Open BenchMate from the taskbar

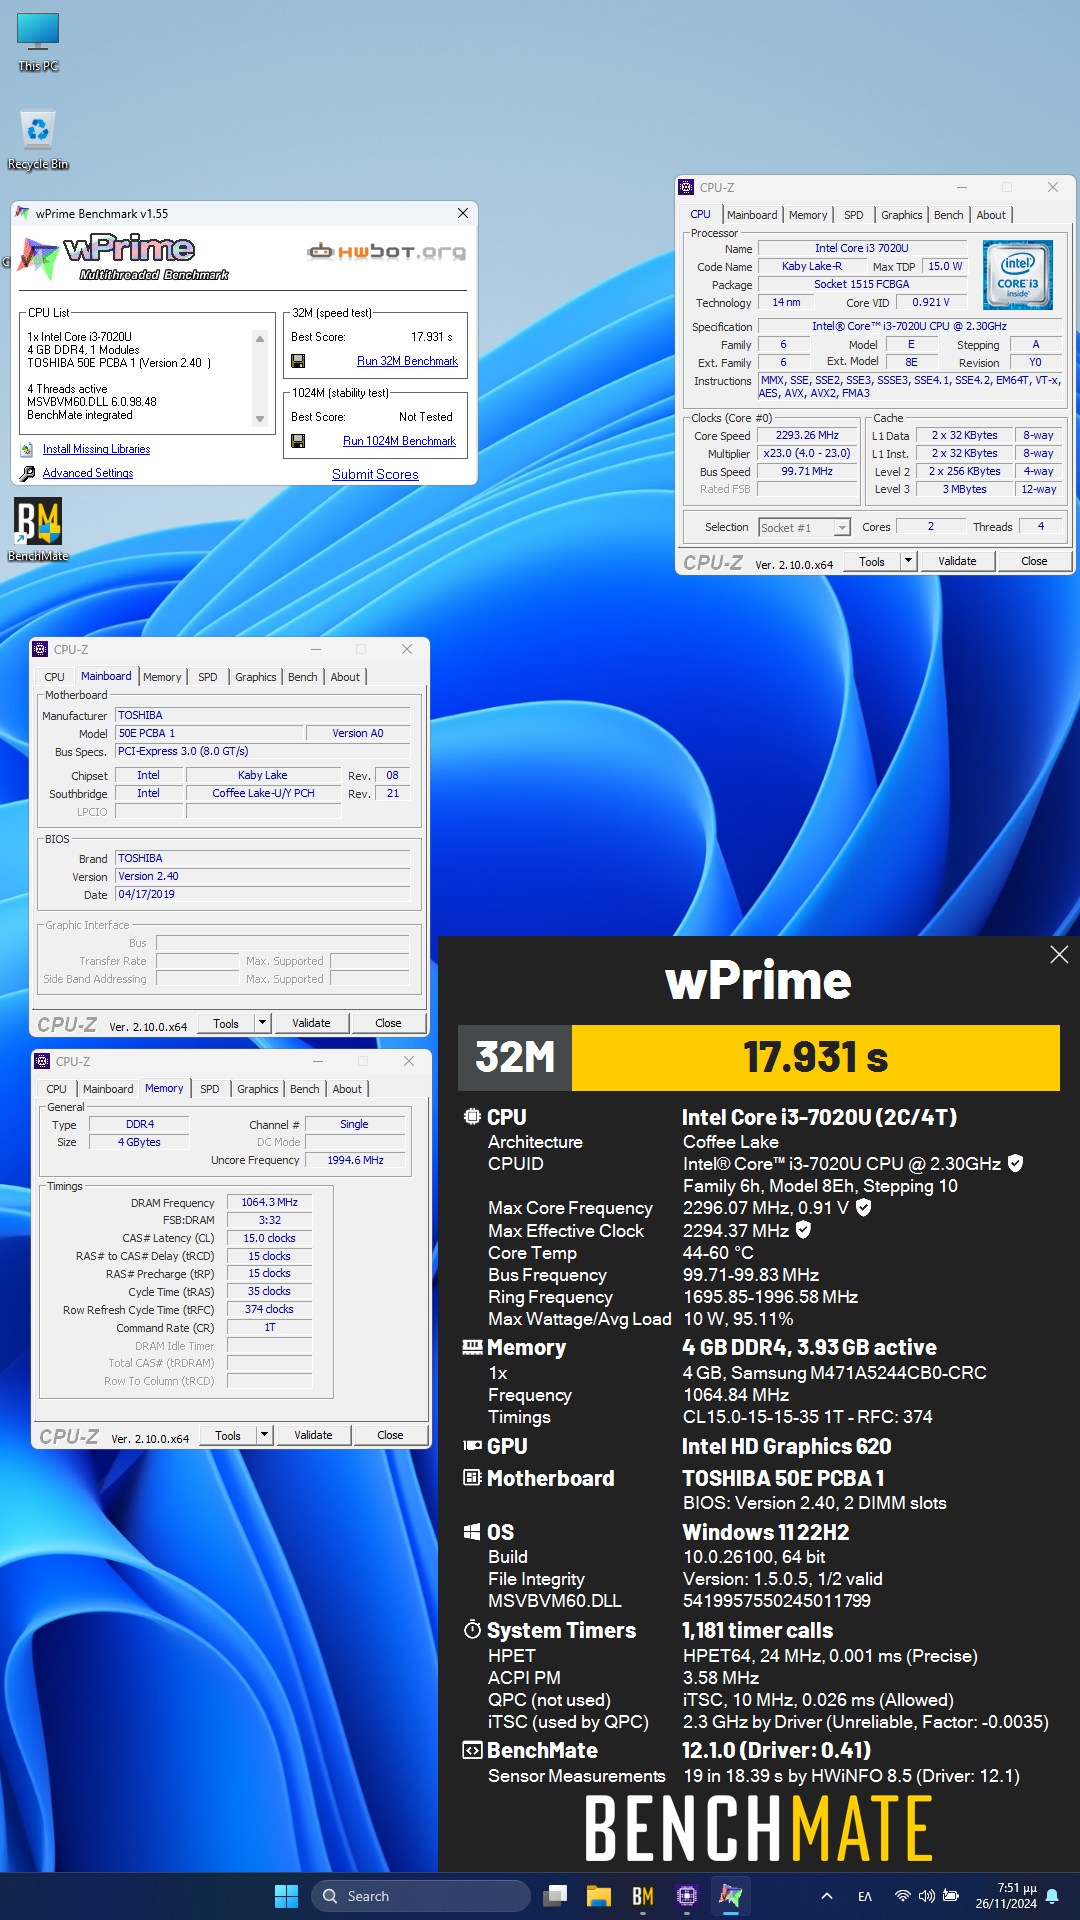click(643, 1896)
